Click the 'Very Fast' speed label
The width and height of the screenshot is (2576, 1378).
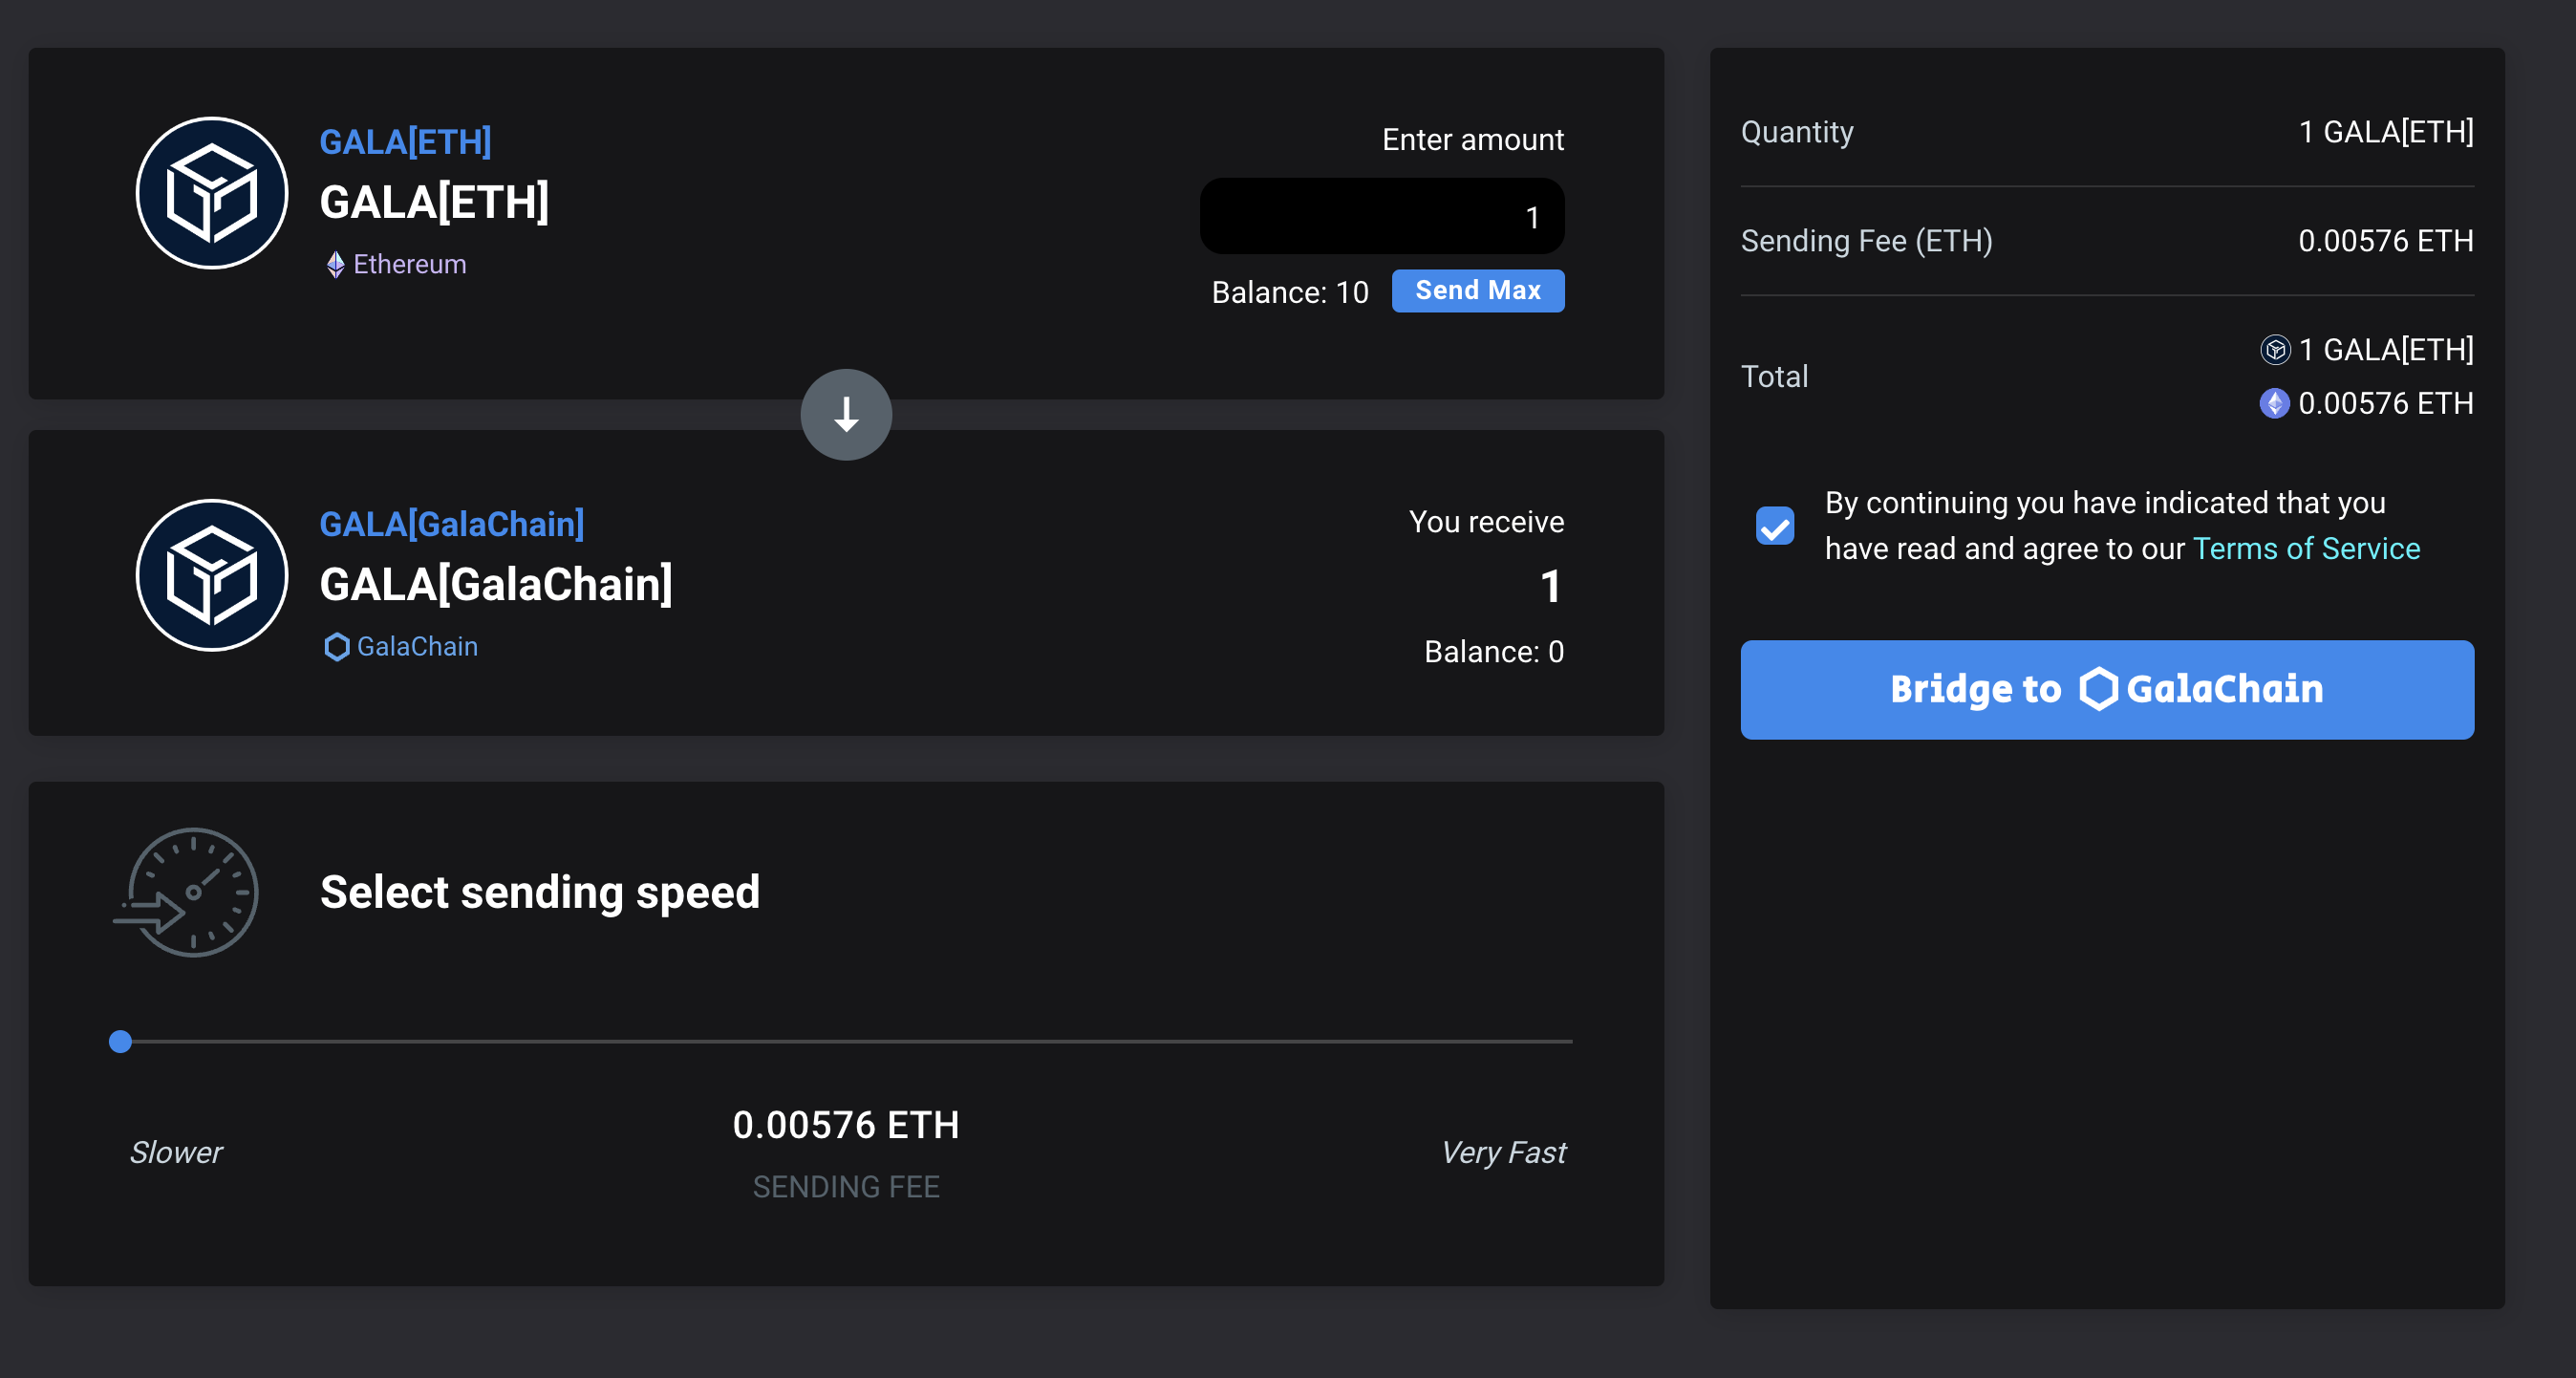[x=1503, y=1153]
